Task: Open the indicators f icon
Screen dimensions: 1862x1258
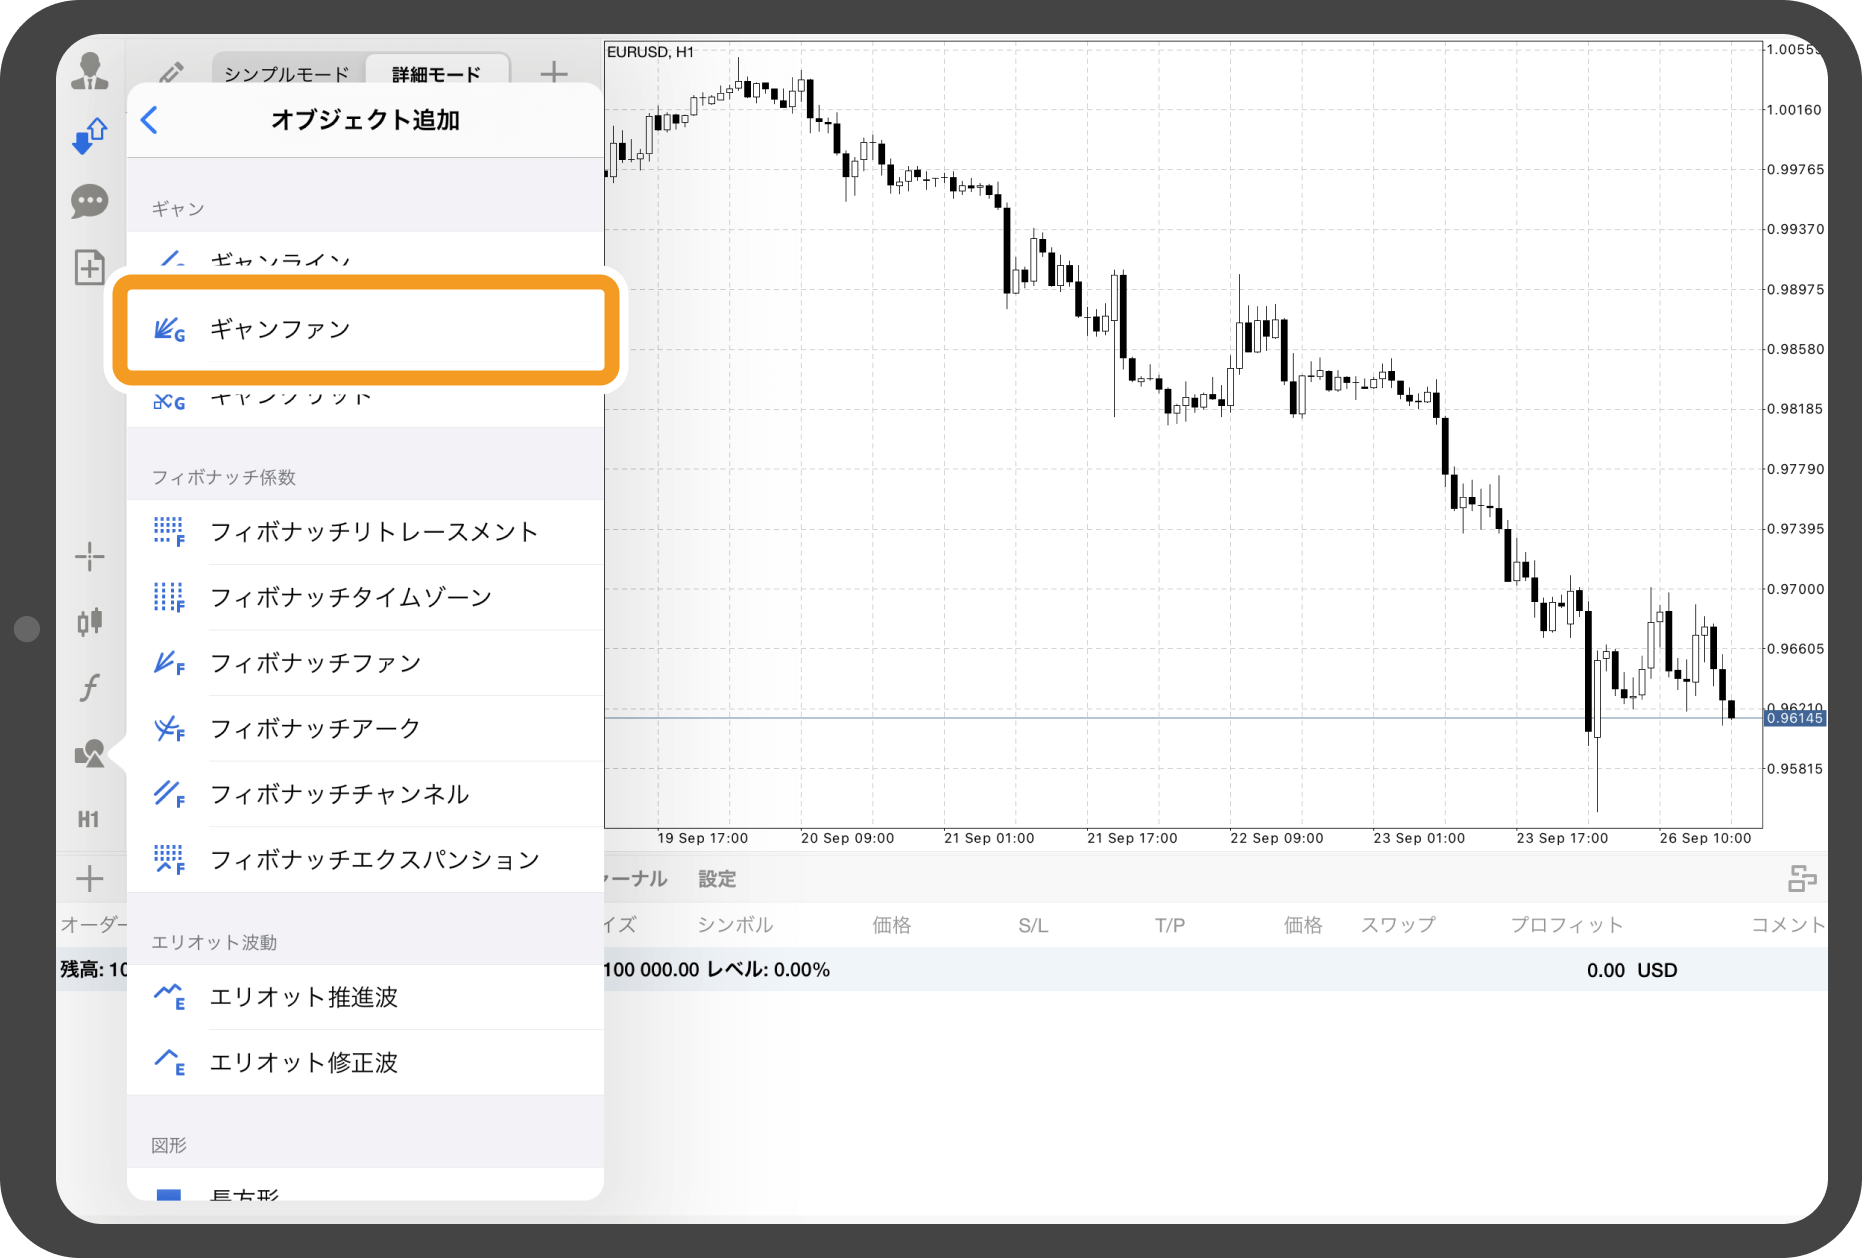Action: tap(90, 687)
